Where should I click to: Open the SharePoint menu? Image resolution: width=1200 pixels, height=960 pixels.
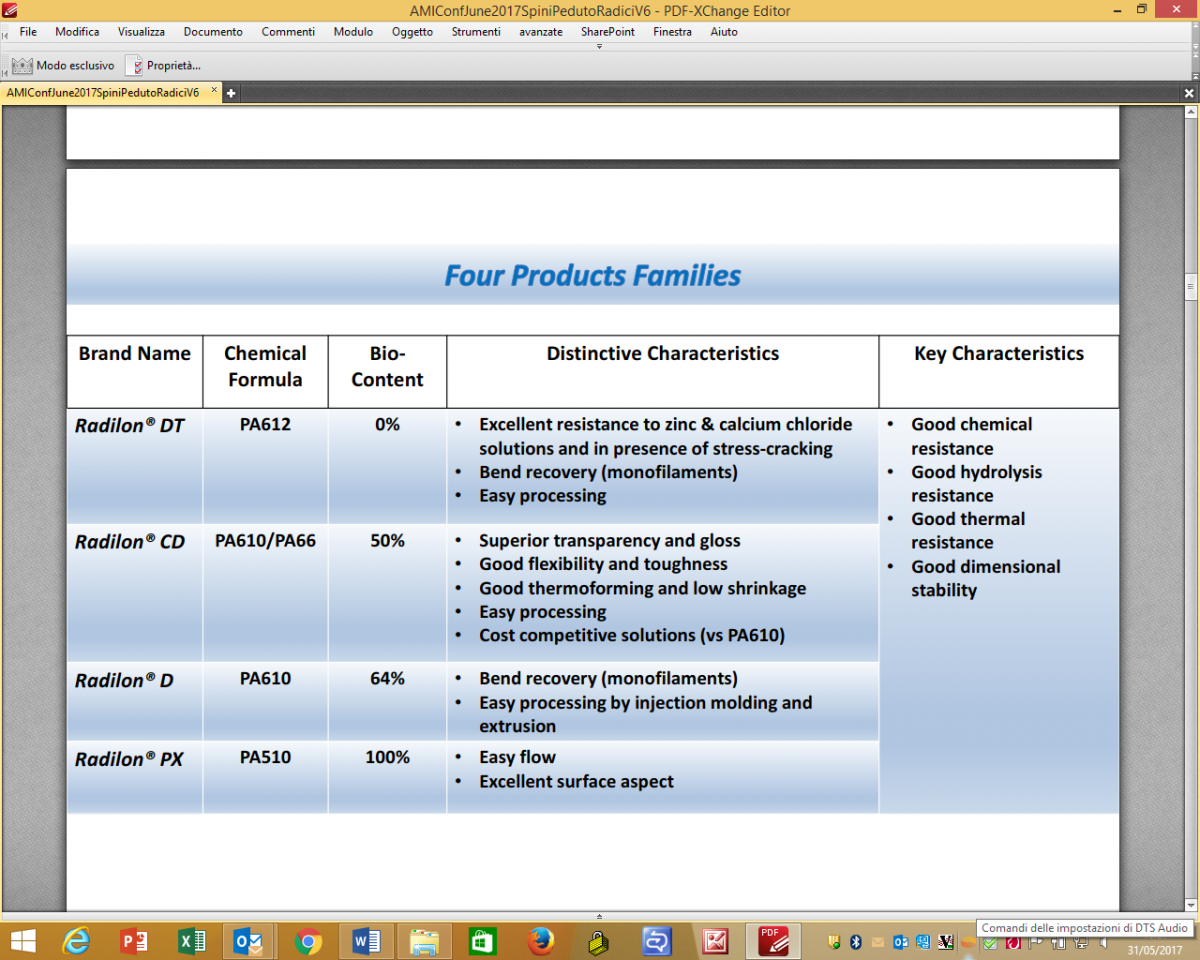coord(608,32)
